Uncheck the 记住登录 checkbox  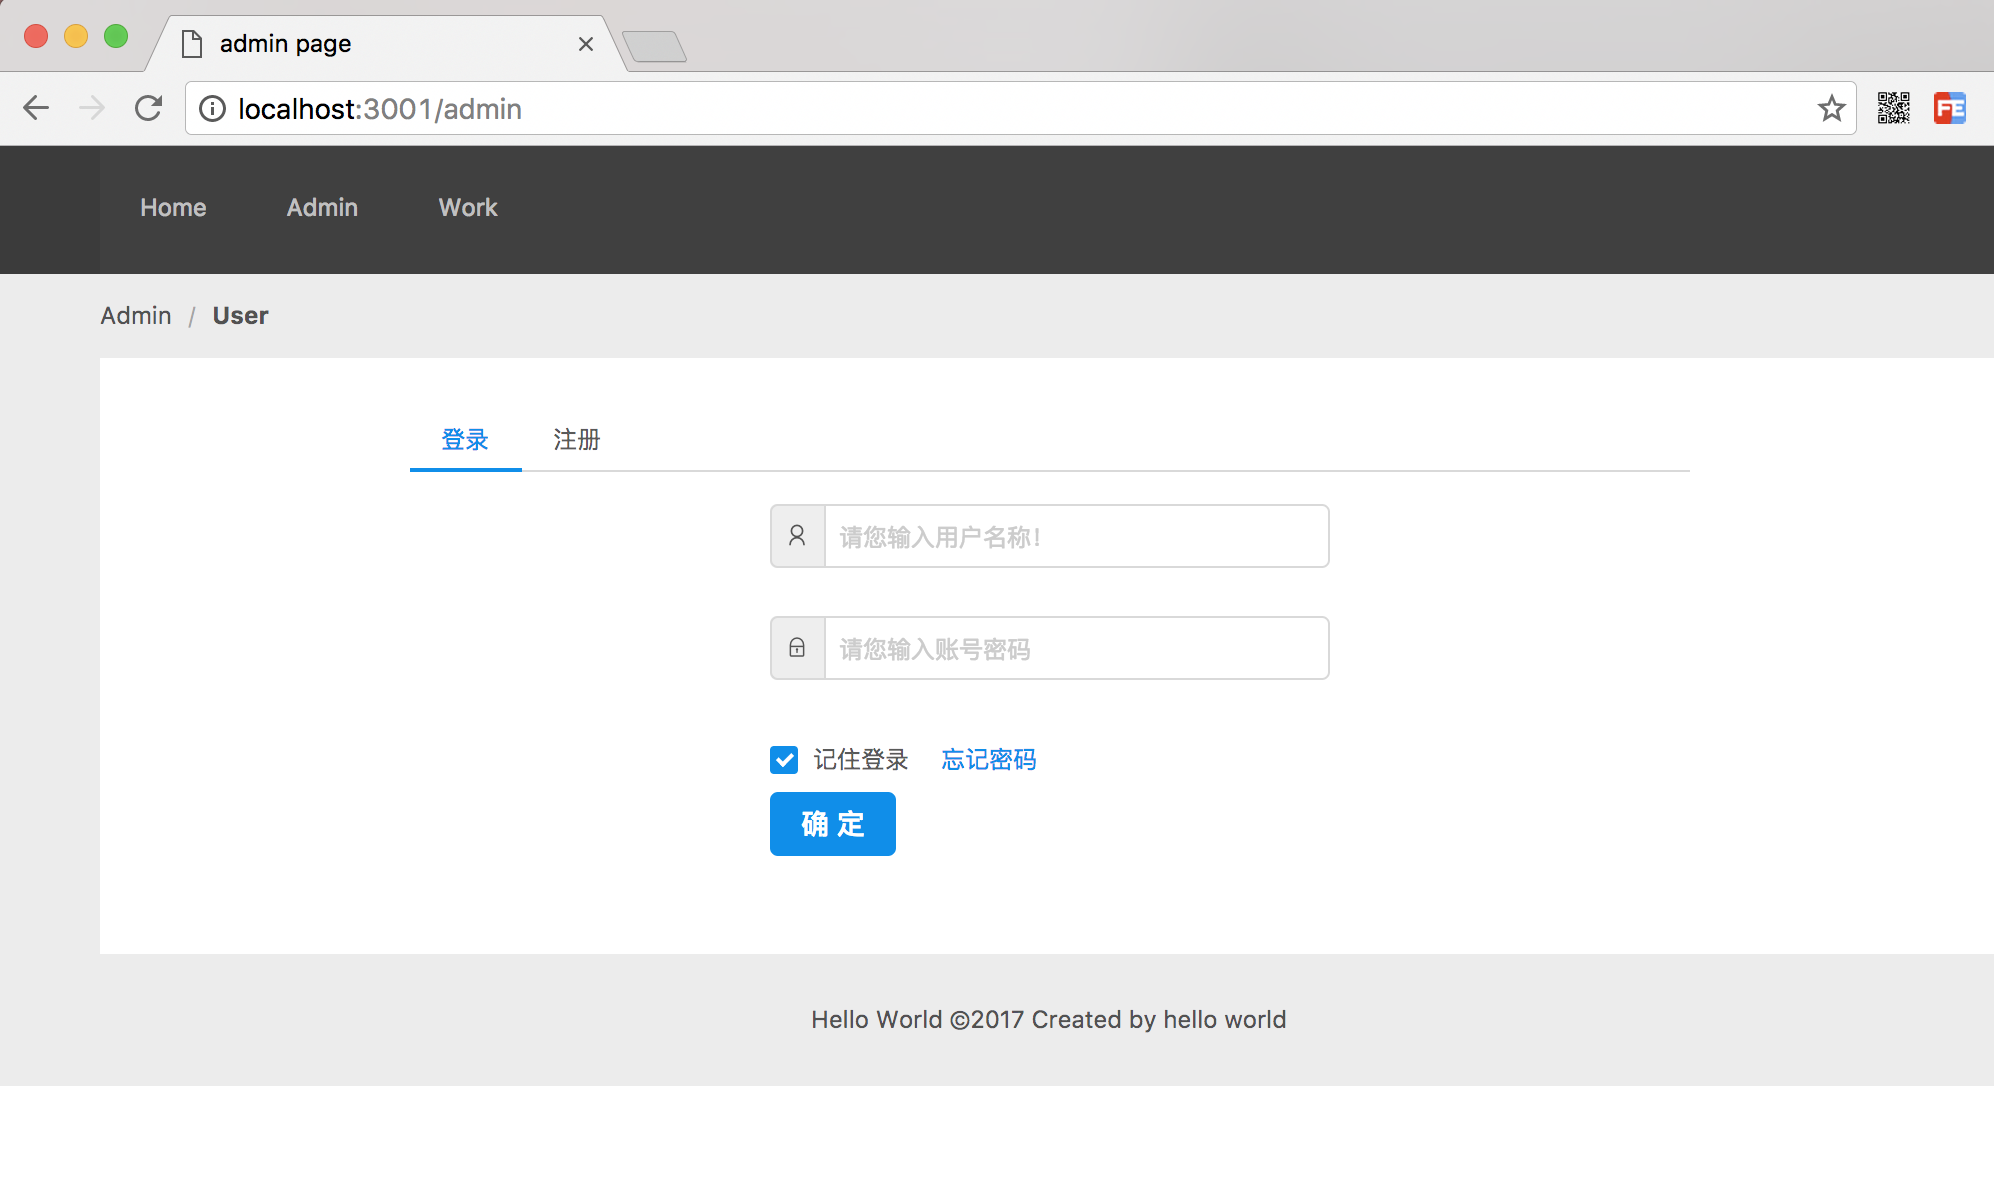(784, 760)
